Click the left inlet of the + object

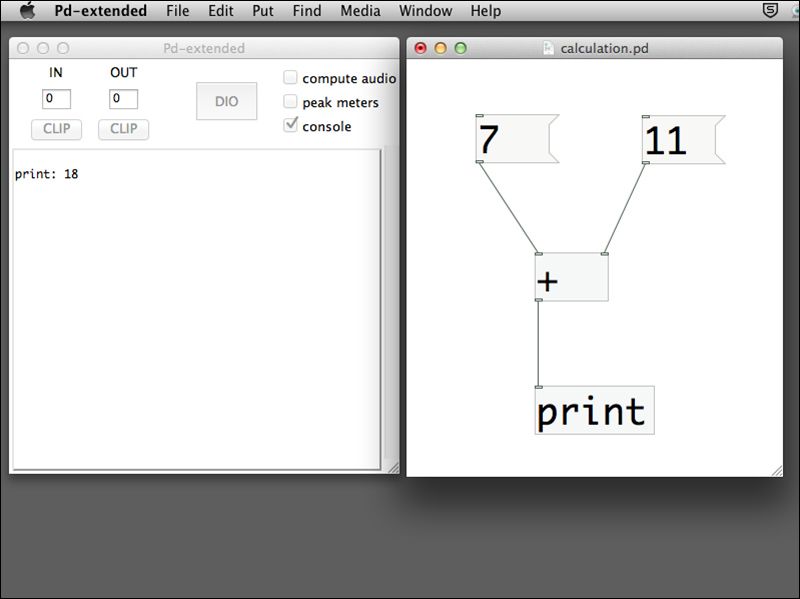tap(539, 254)
